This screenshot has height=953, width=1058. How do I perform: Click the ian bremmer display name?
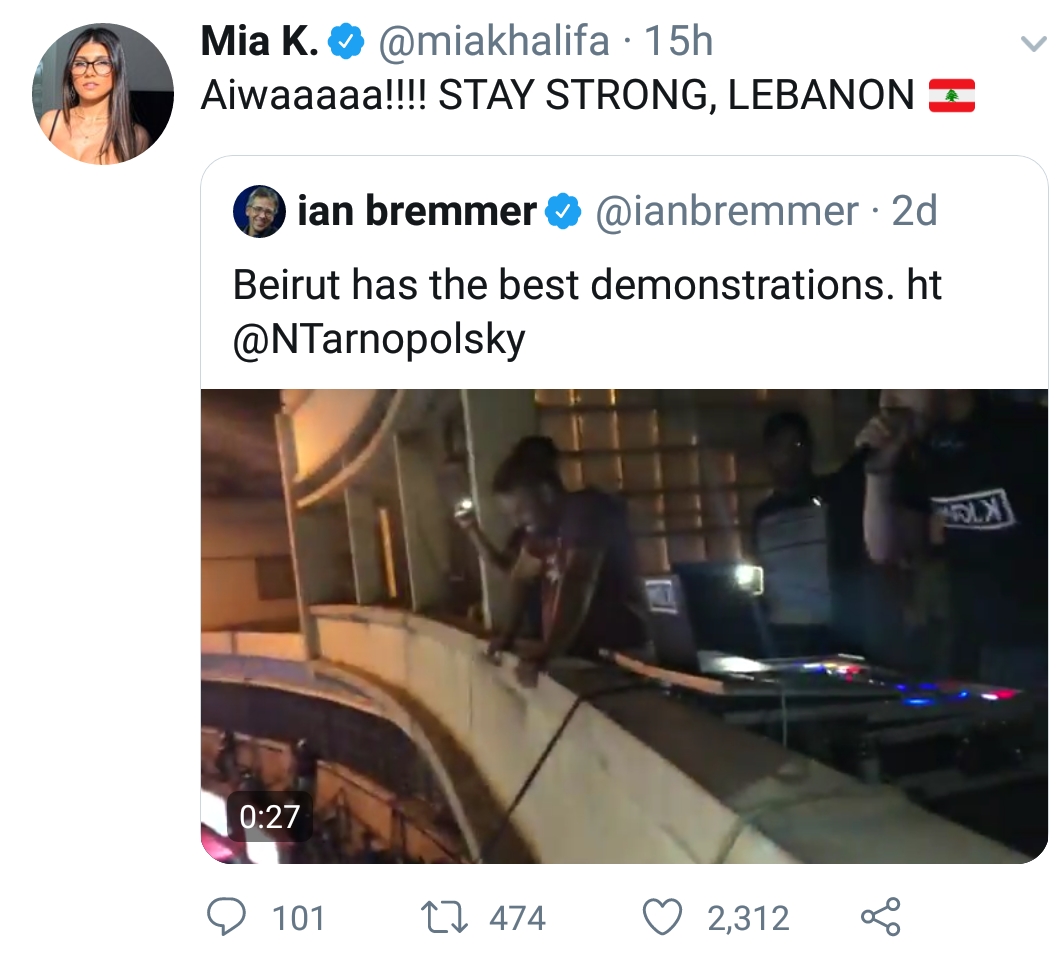(x=417, y=211)
